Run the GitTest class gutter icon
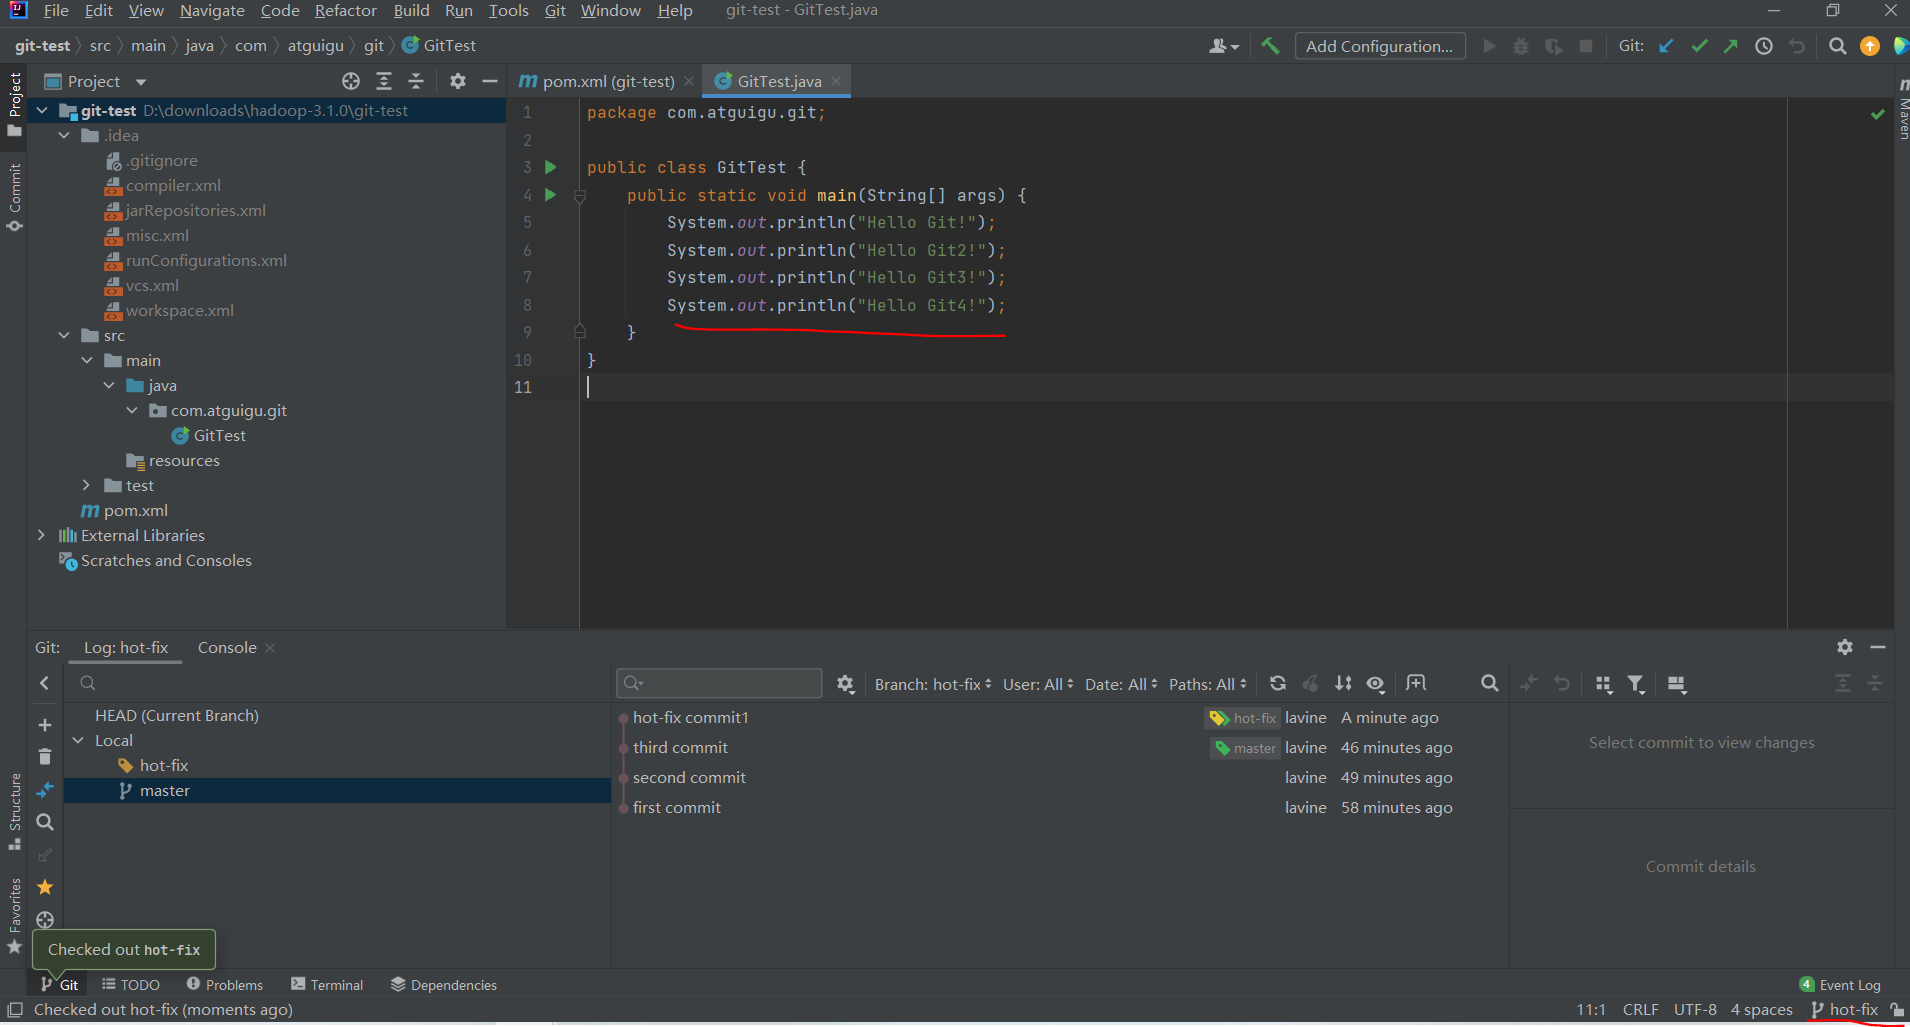Image resolution: width=1910 pixels, height=1027 pixels. 550,167
